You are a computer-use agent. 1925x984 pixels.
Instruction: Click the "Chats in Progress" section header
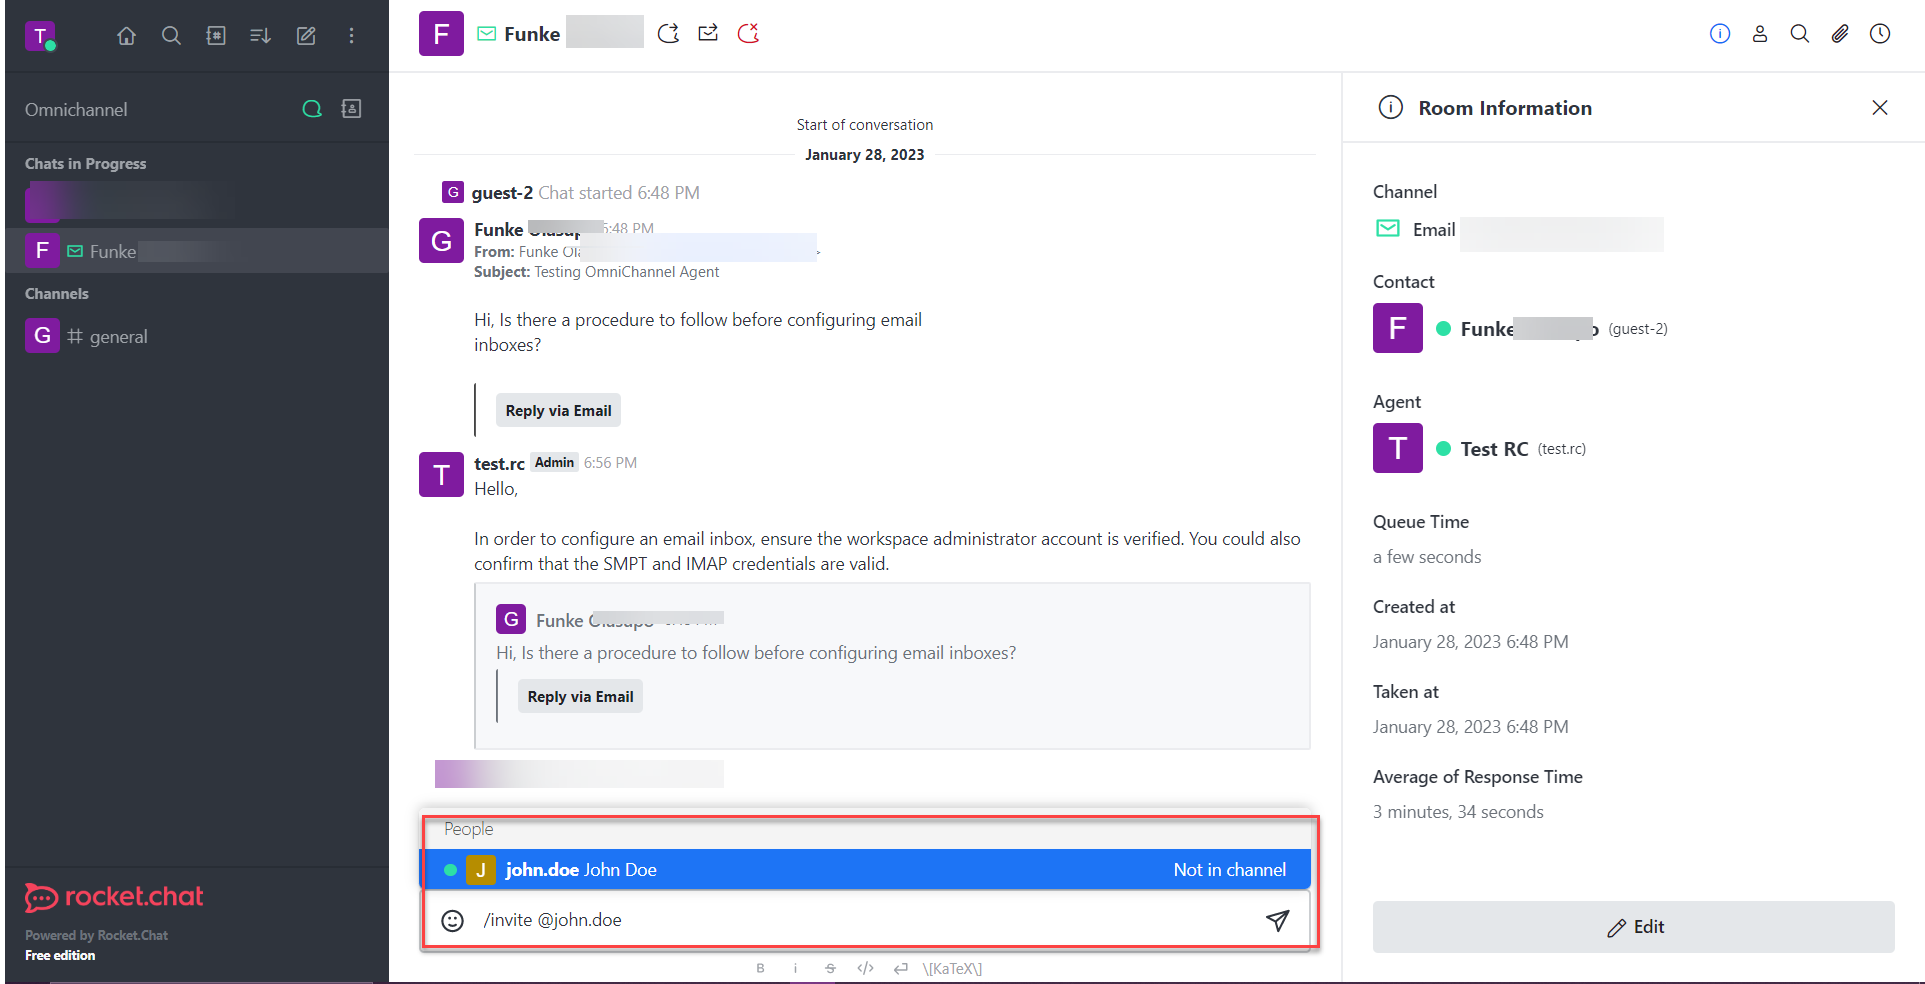click(85, 164)
